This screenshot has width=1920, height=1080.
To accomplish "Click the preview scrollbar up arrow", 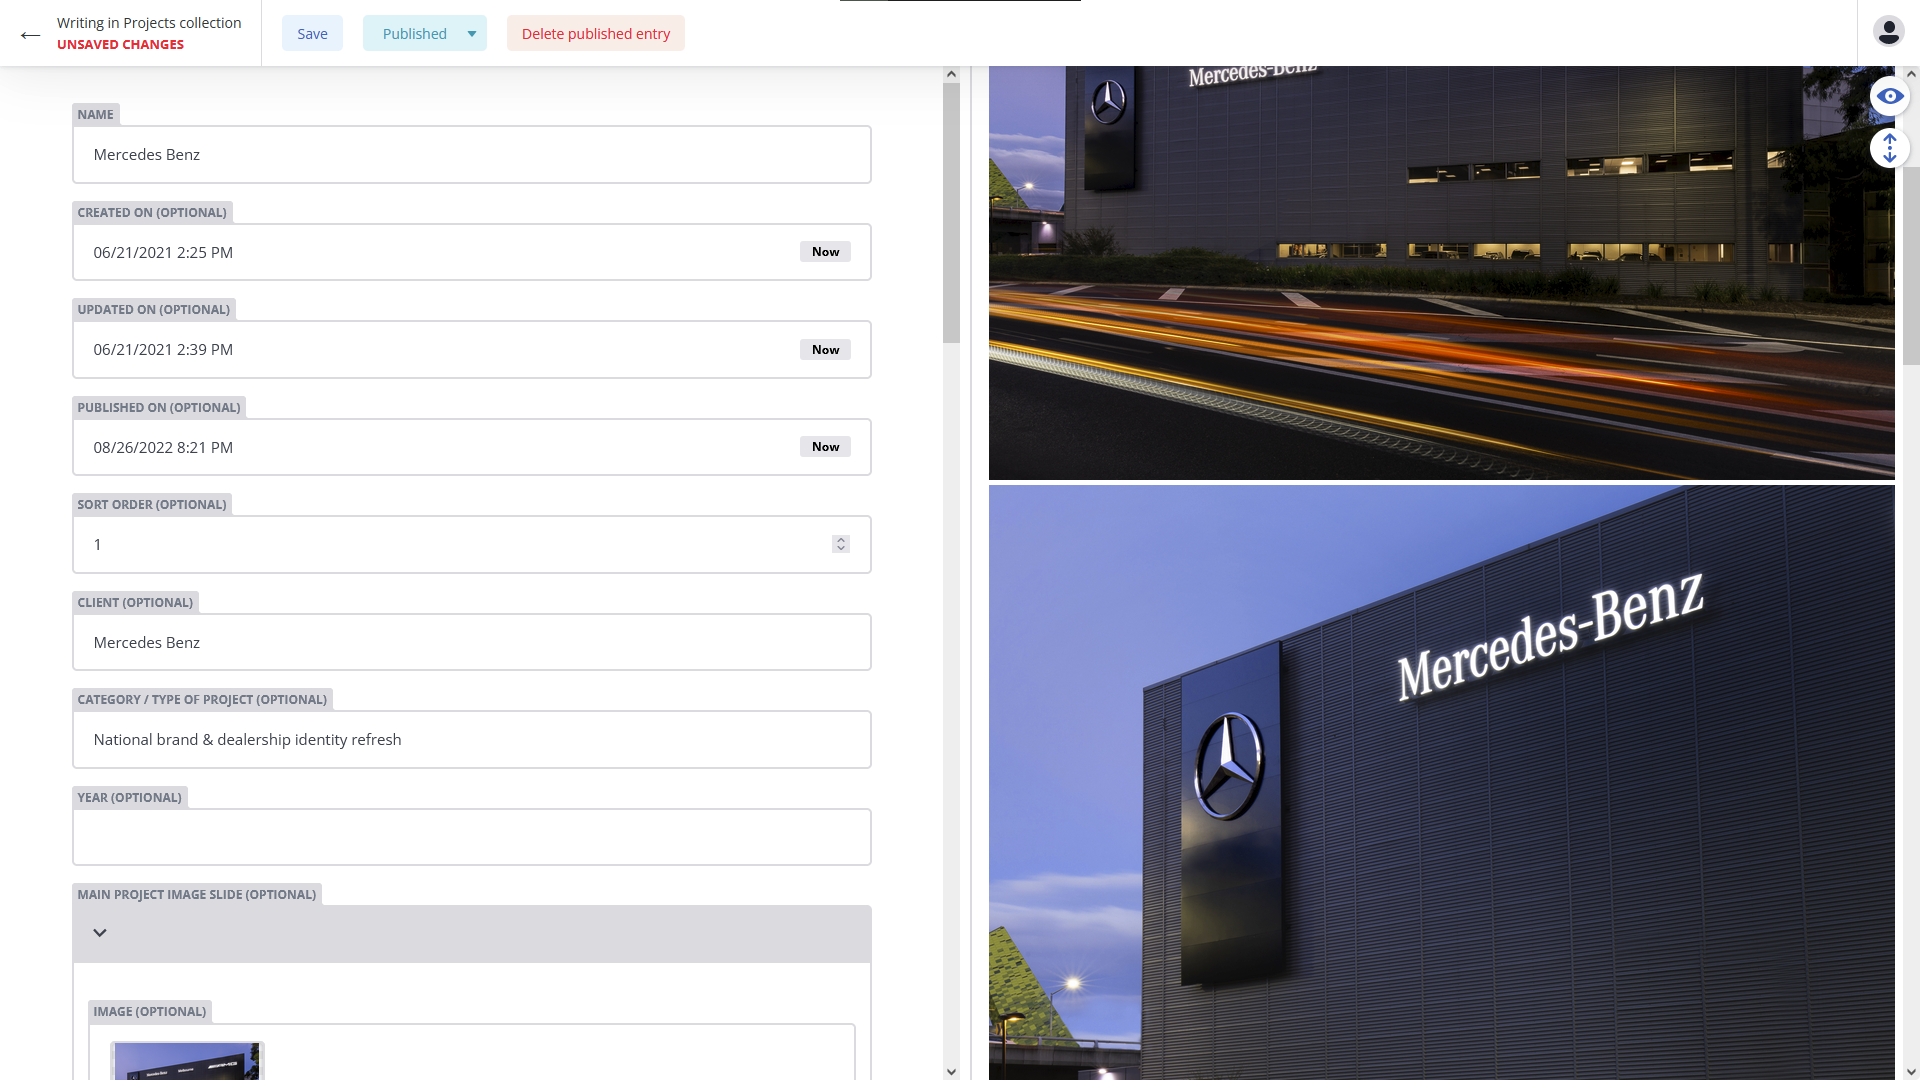I will pos(1911,74).
